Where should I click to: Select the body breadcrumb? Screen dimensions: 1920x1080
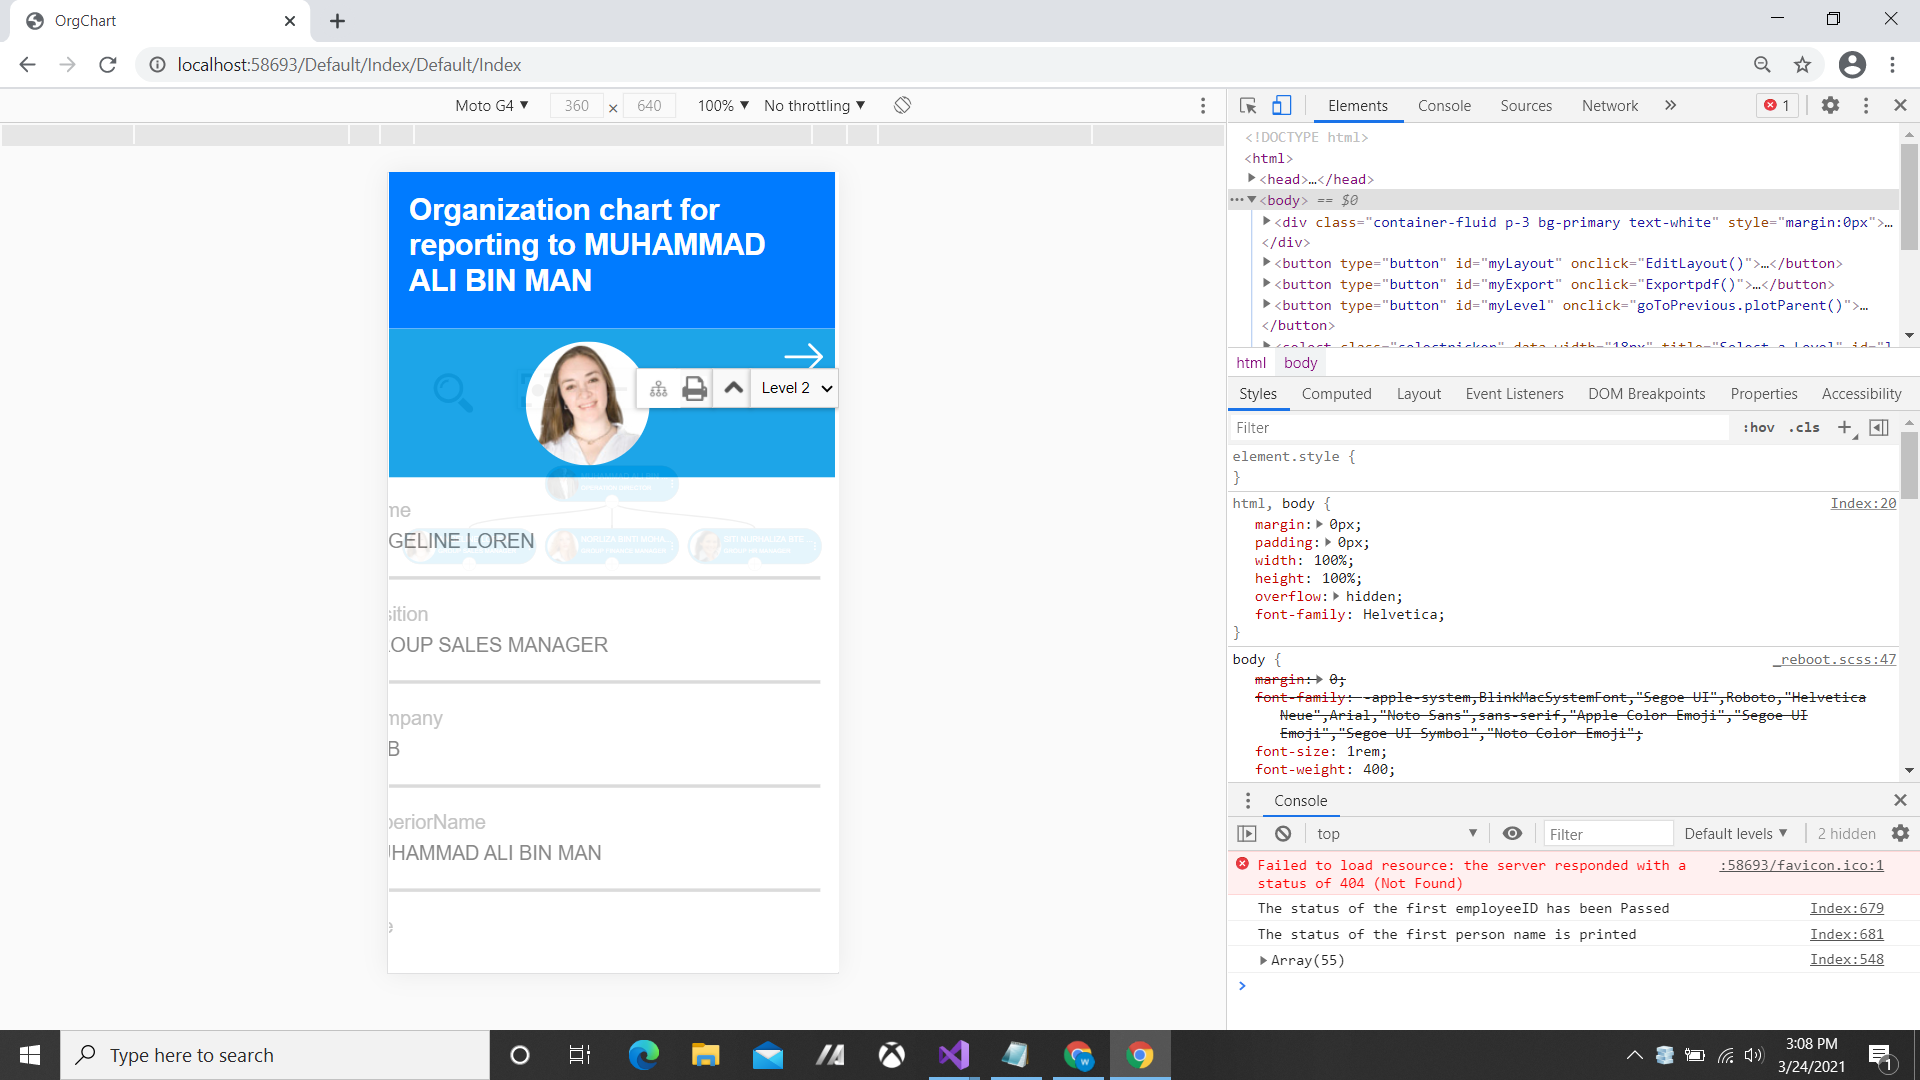coord(1300,363)
